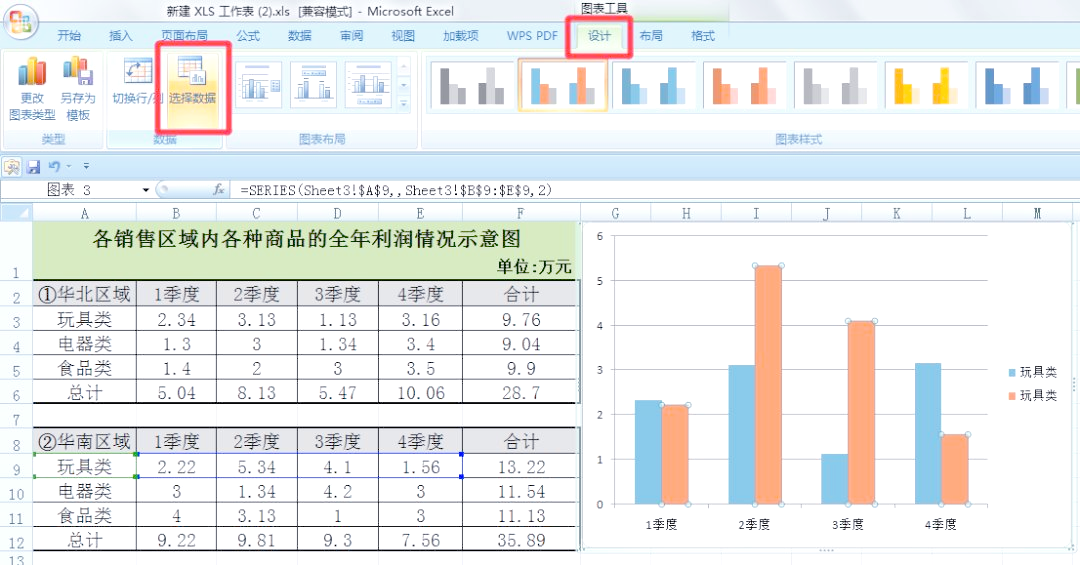
Task: Switch to the 设计 chart tools tab
Action: 599,35
